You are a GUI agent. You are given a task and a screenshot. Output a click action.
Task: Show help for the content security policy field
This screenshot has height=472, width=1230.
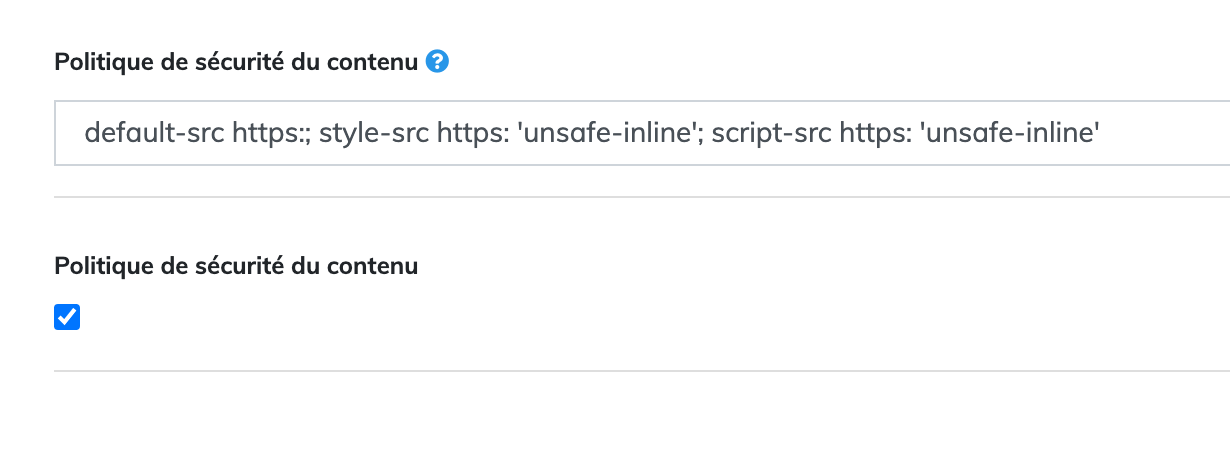coord(437,62)
